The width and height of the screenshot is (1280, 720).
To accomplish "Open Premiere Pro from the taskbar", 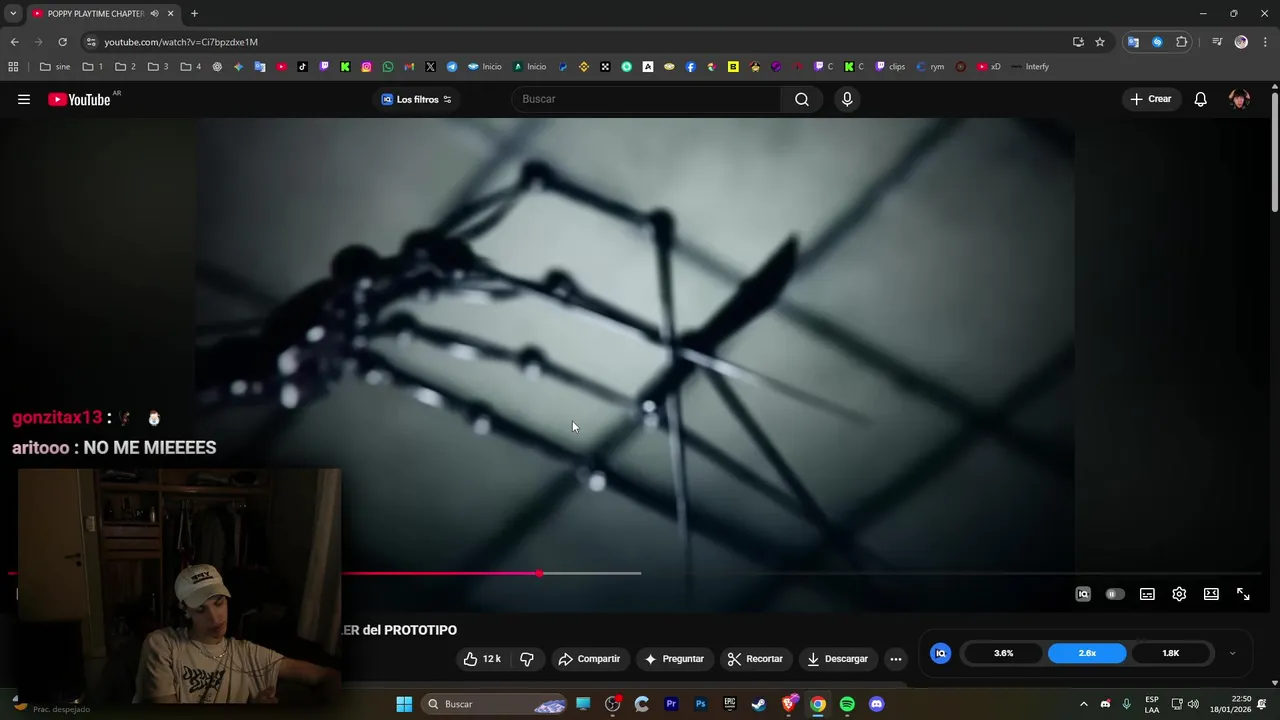I will tap(671, 704).
